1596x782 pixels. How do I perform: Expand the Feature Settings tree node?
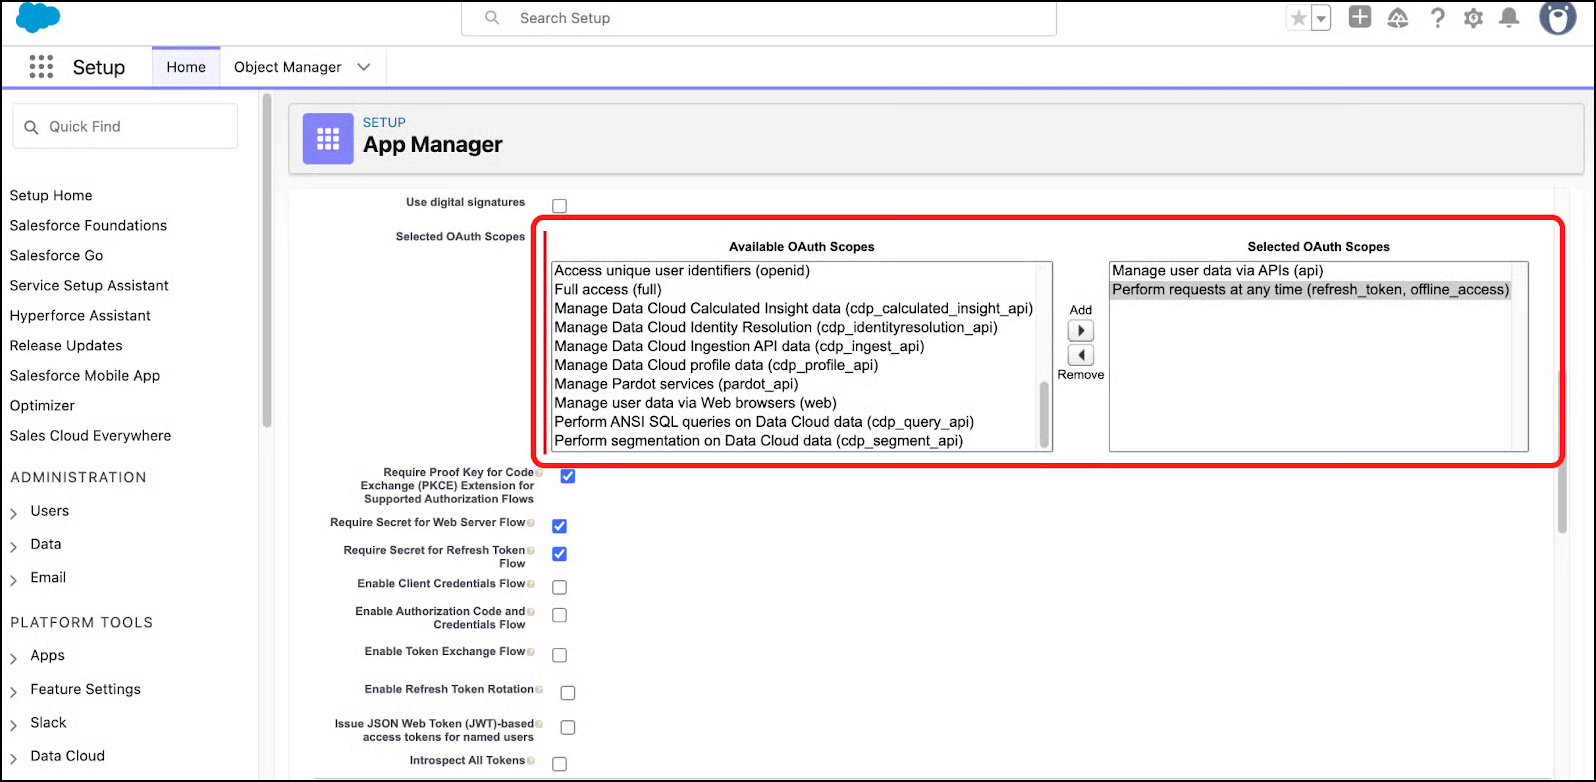[x=14, y=690]
